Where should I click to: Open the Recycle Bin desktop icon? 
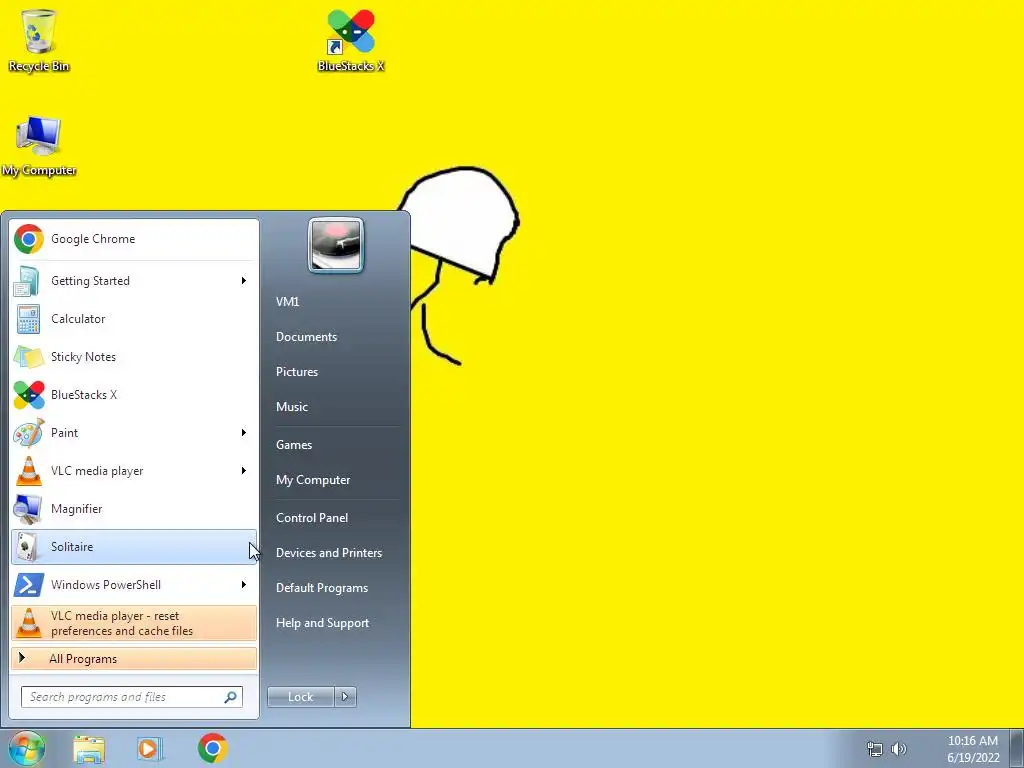point(39,40)
